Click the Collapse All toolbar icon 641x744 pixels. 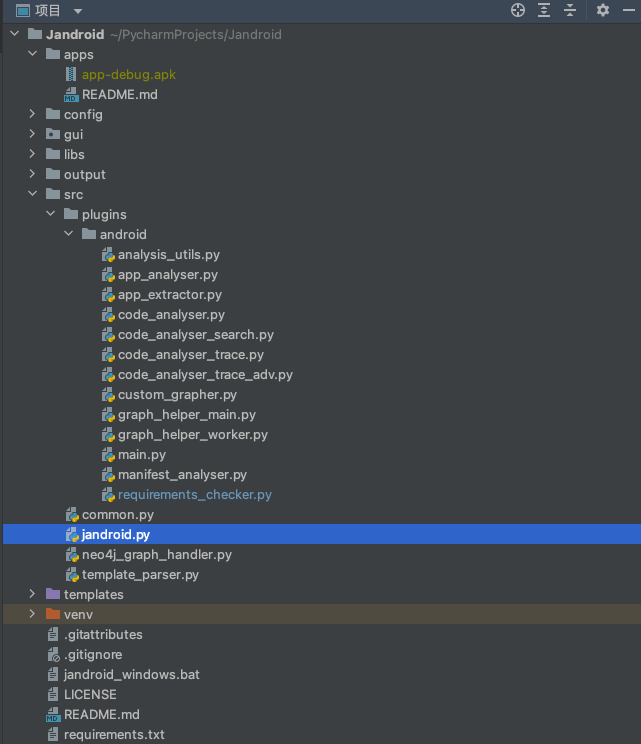[570, 10]
